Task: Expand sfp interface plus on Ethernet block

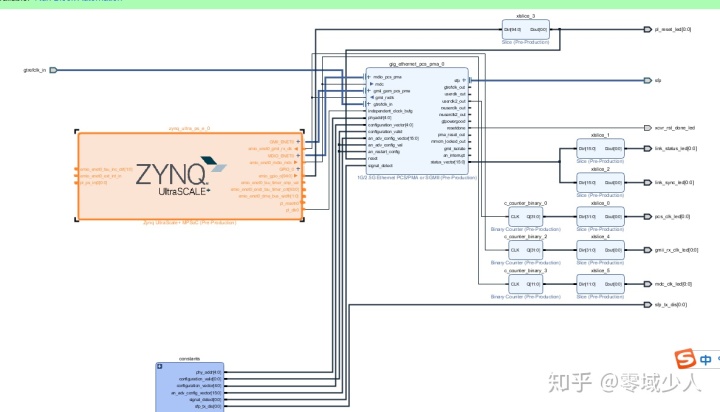Action: coord(464,80)
